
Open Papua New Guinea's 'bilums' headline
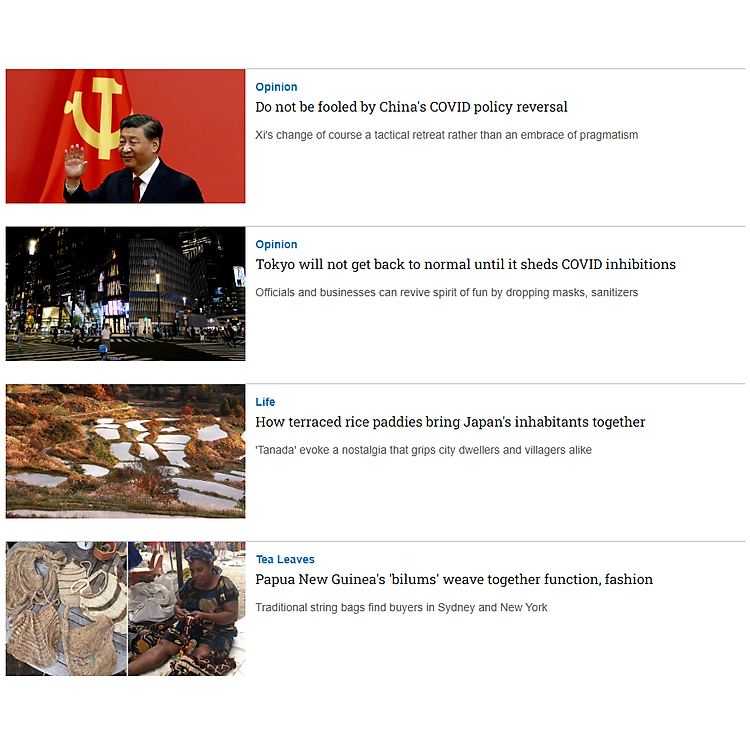454,579
